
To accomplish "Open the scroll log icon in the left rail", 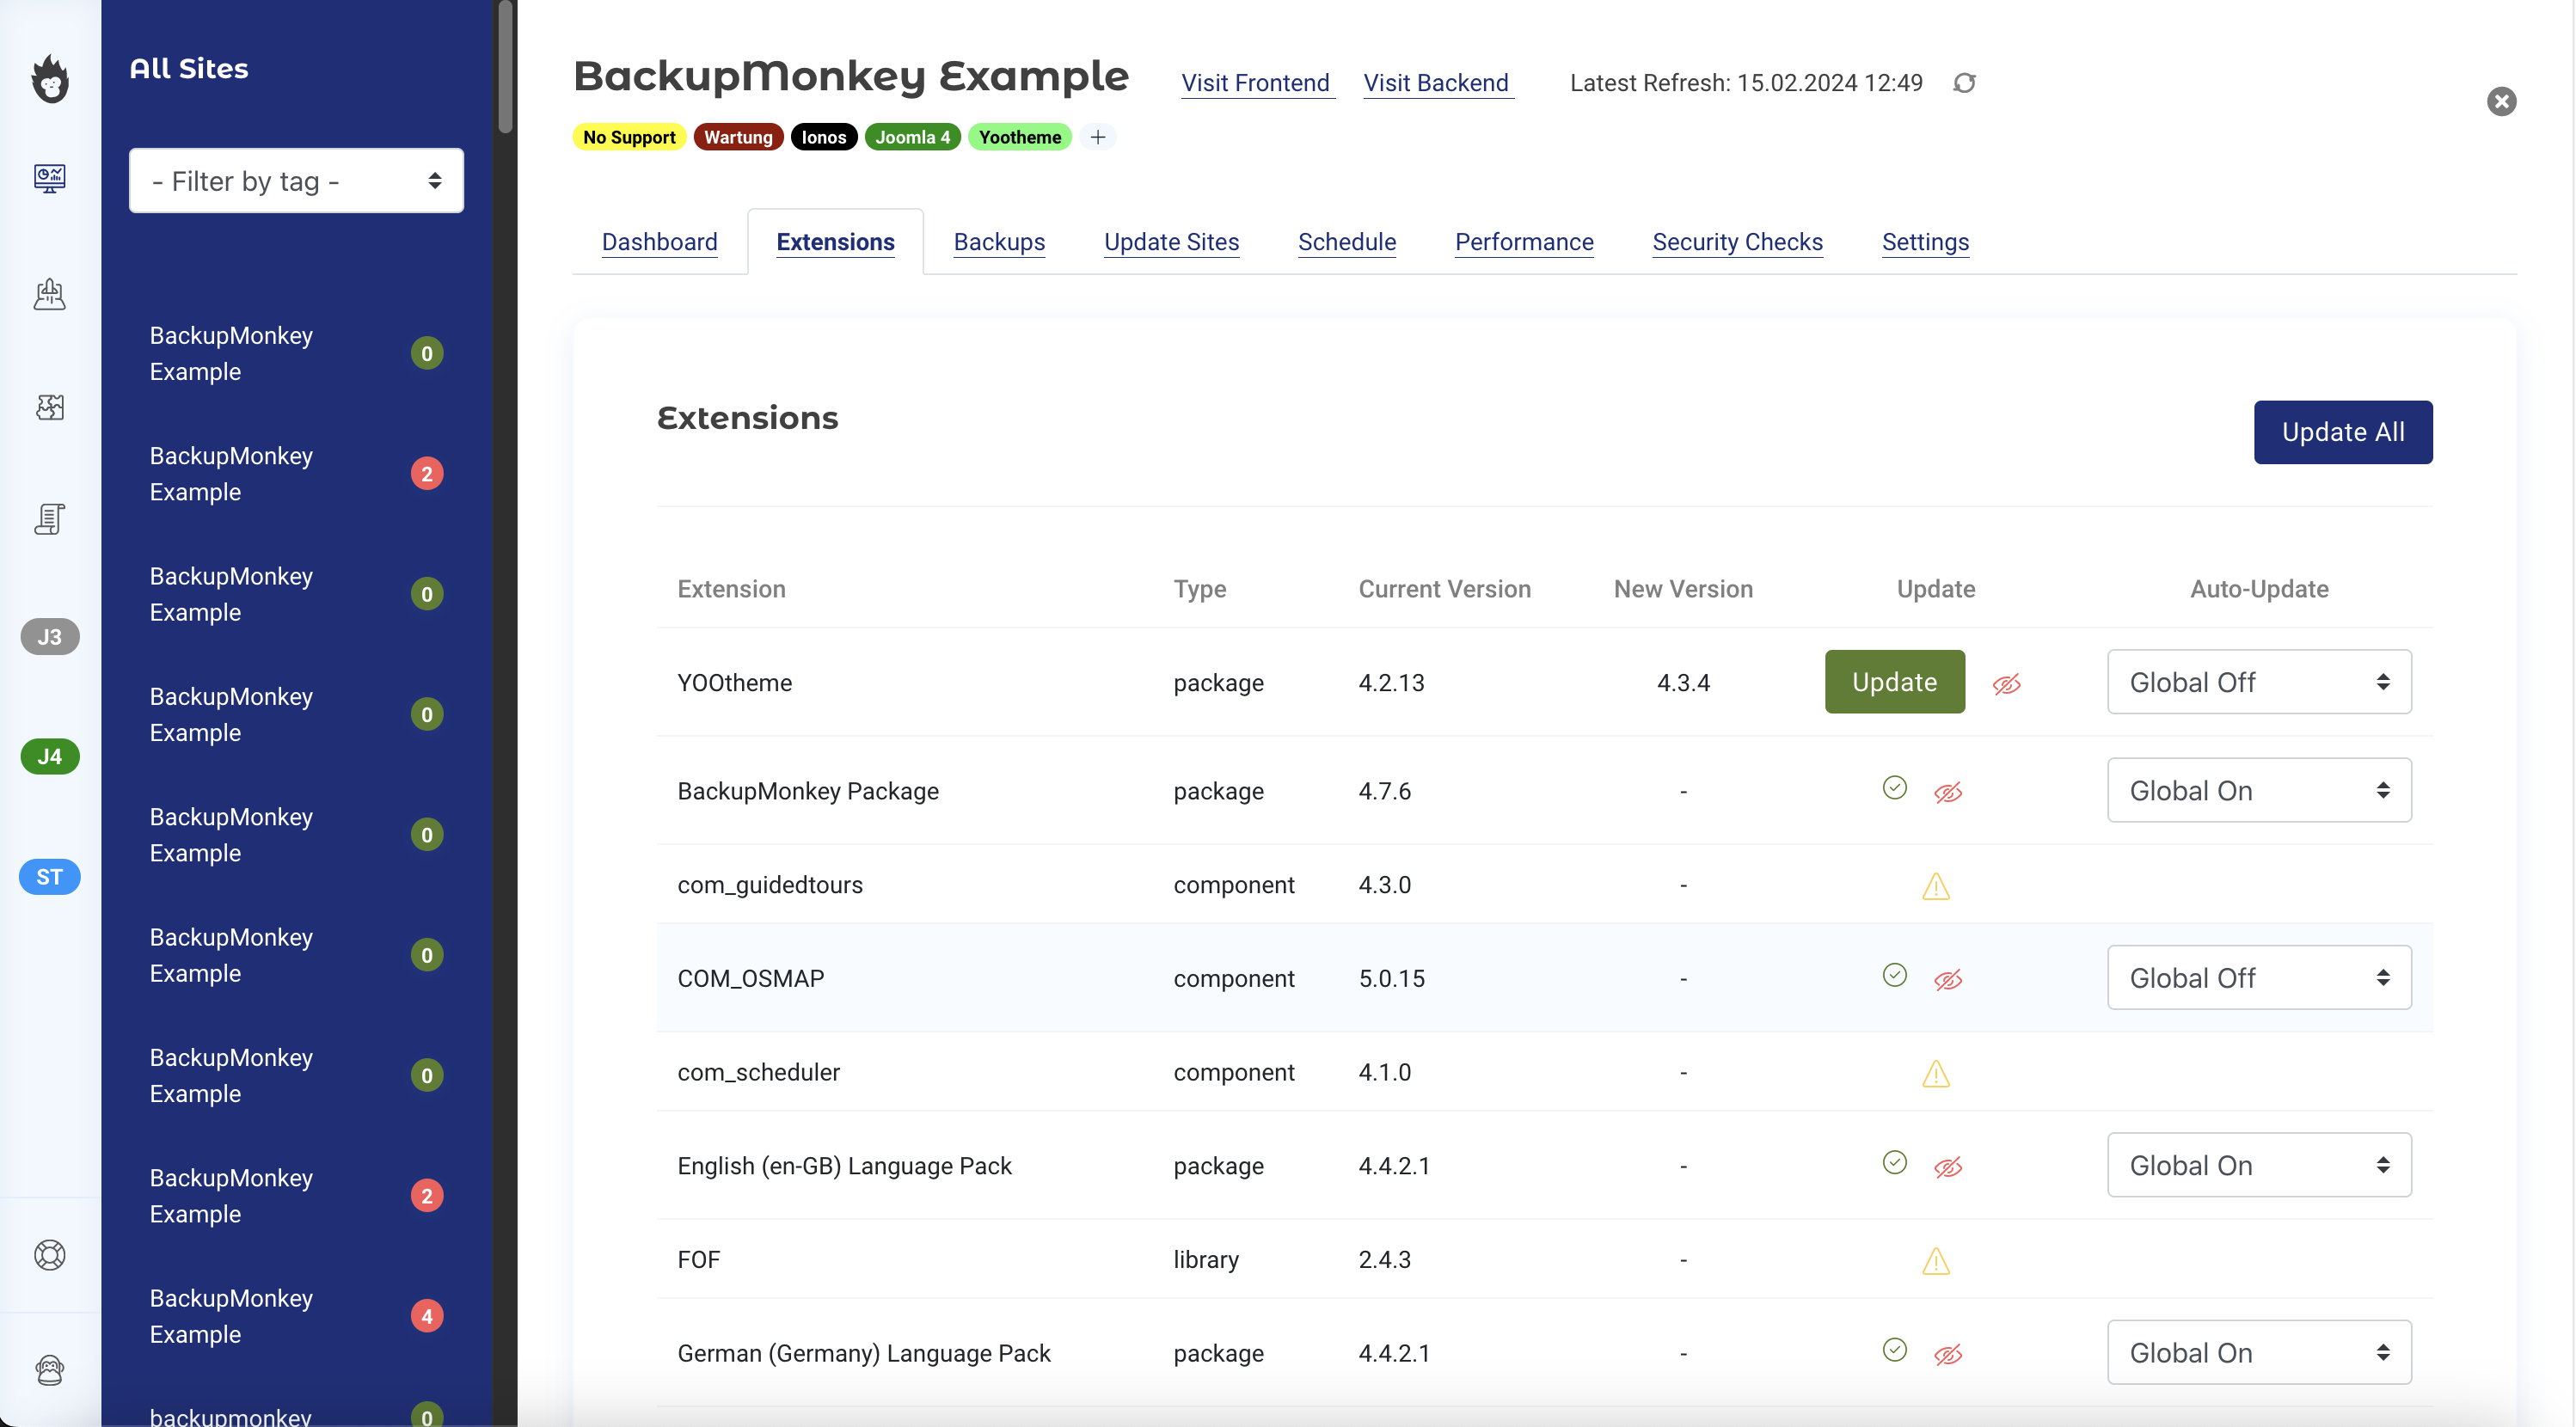I will point(50,519).
